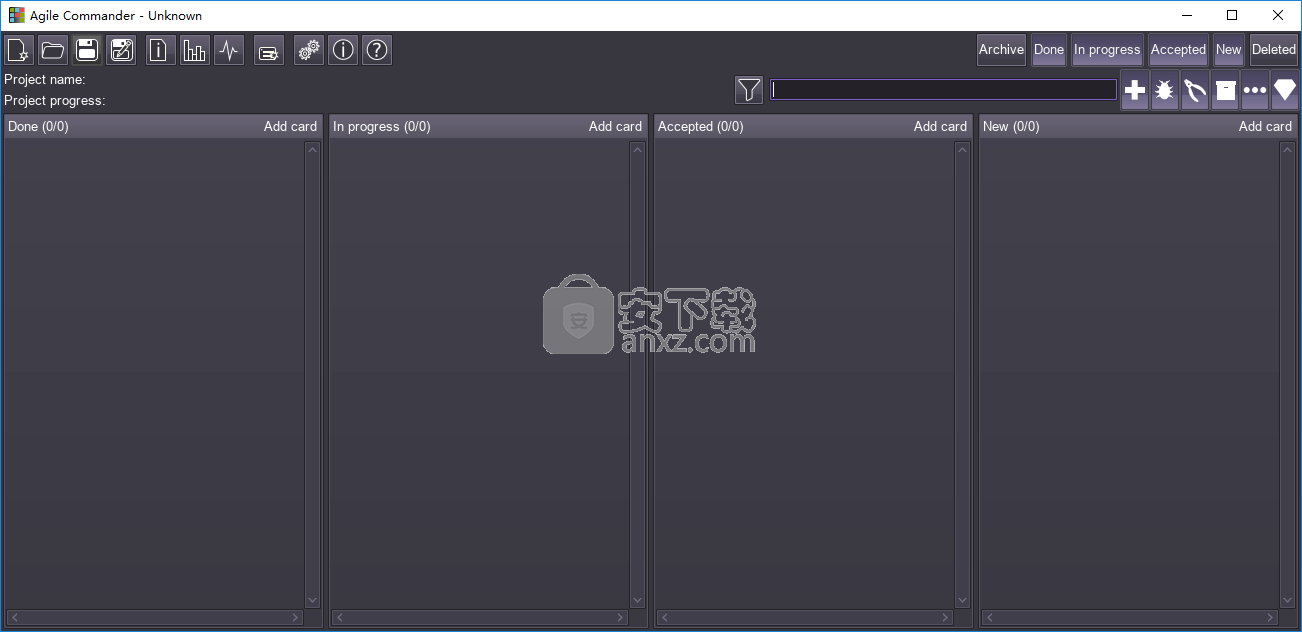The width and height of the screenshot is (1302, 632).
Task: Open a project from folder icon
Action: pos(53,50)
